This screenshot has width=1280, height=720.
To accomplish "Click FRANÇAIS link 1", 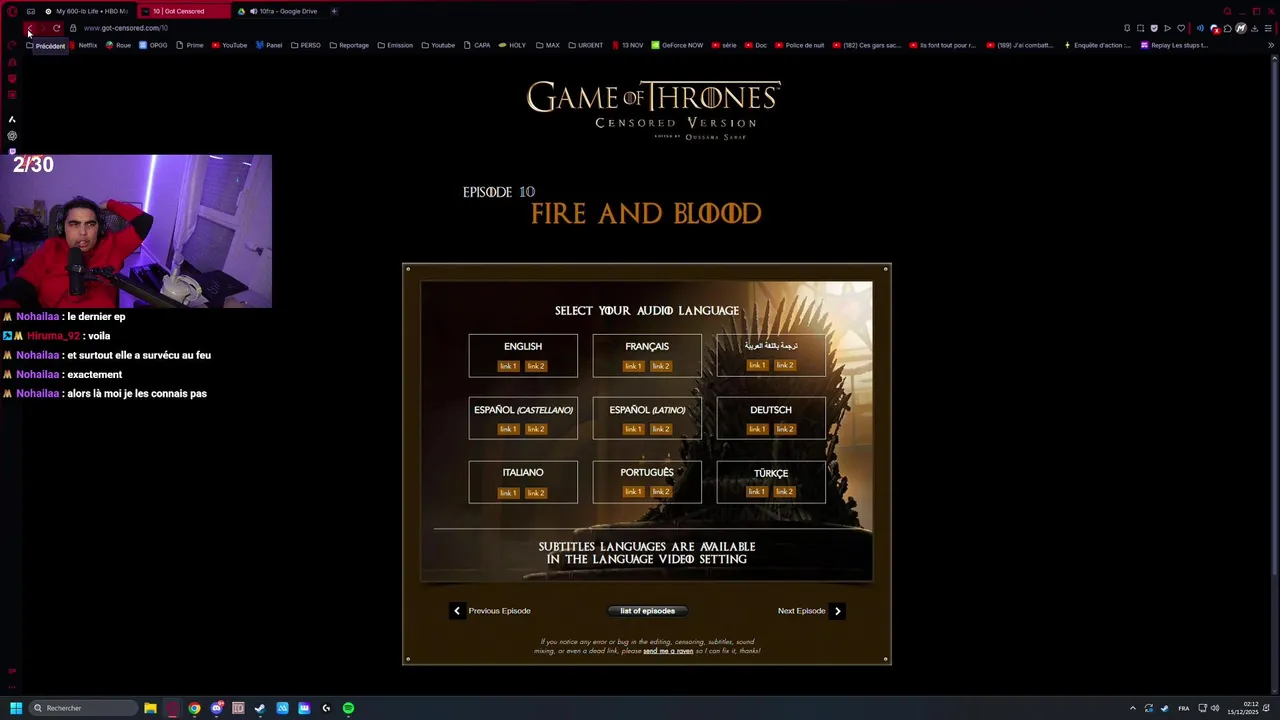I will (x=633, y=366).
